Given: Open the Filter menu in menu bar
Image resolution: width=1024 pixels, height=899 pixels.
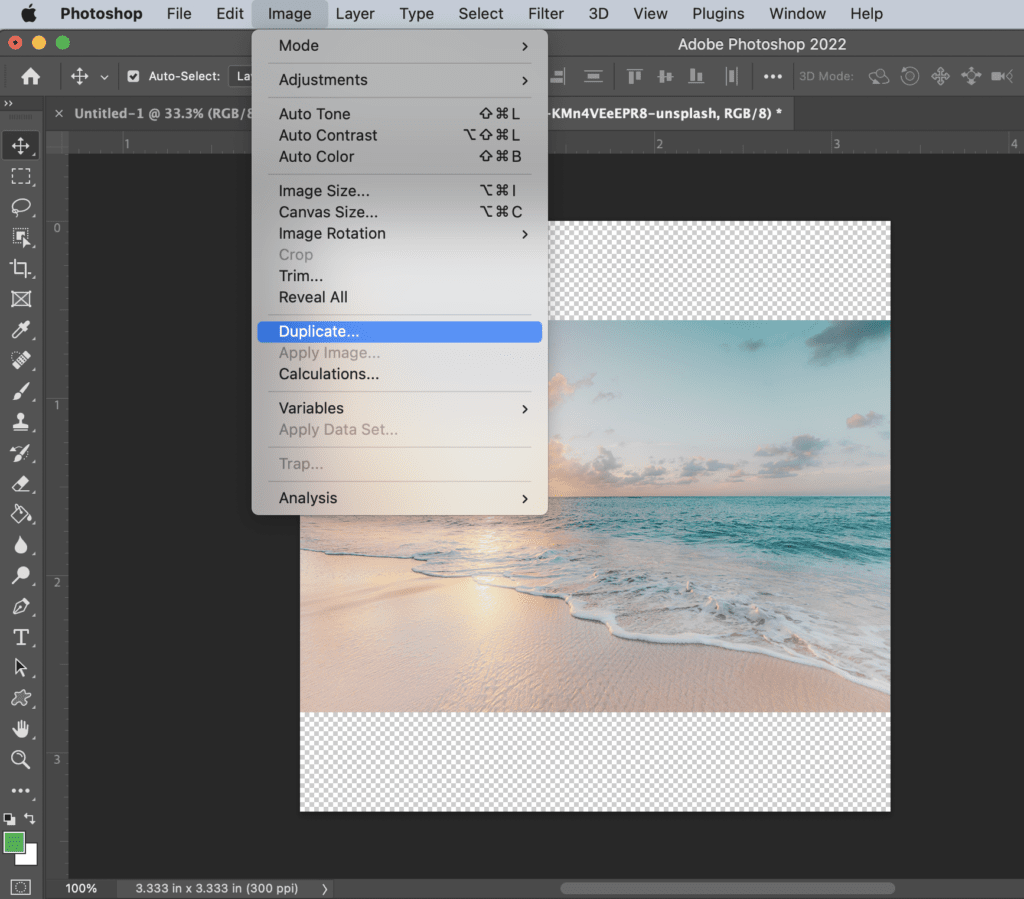Looking at the screenshot, I should click(x=545, y=14).
